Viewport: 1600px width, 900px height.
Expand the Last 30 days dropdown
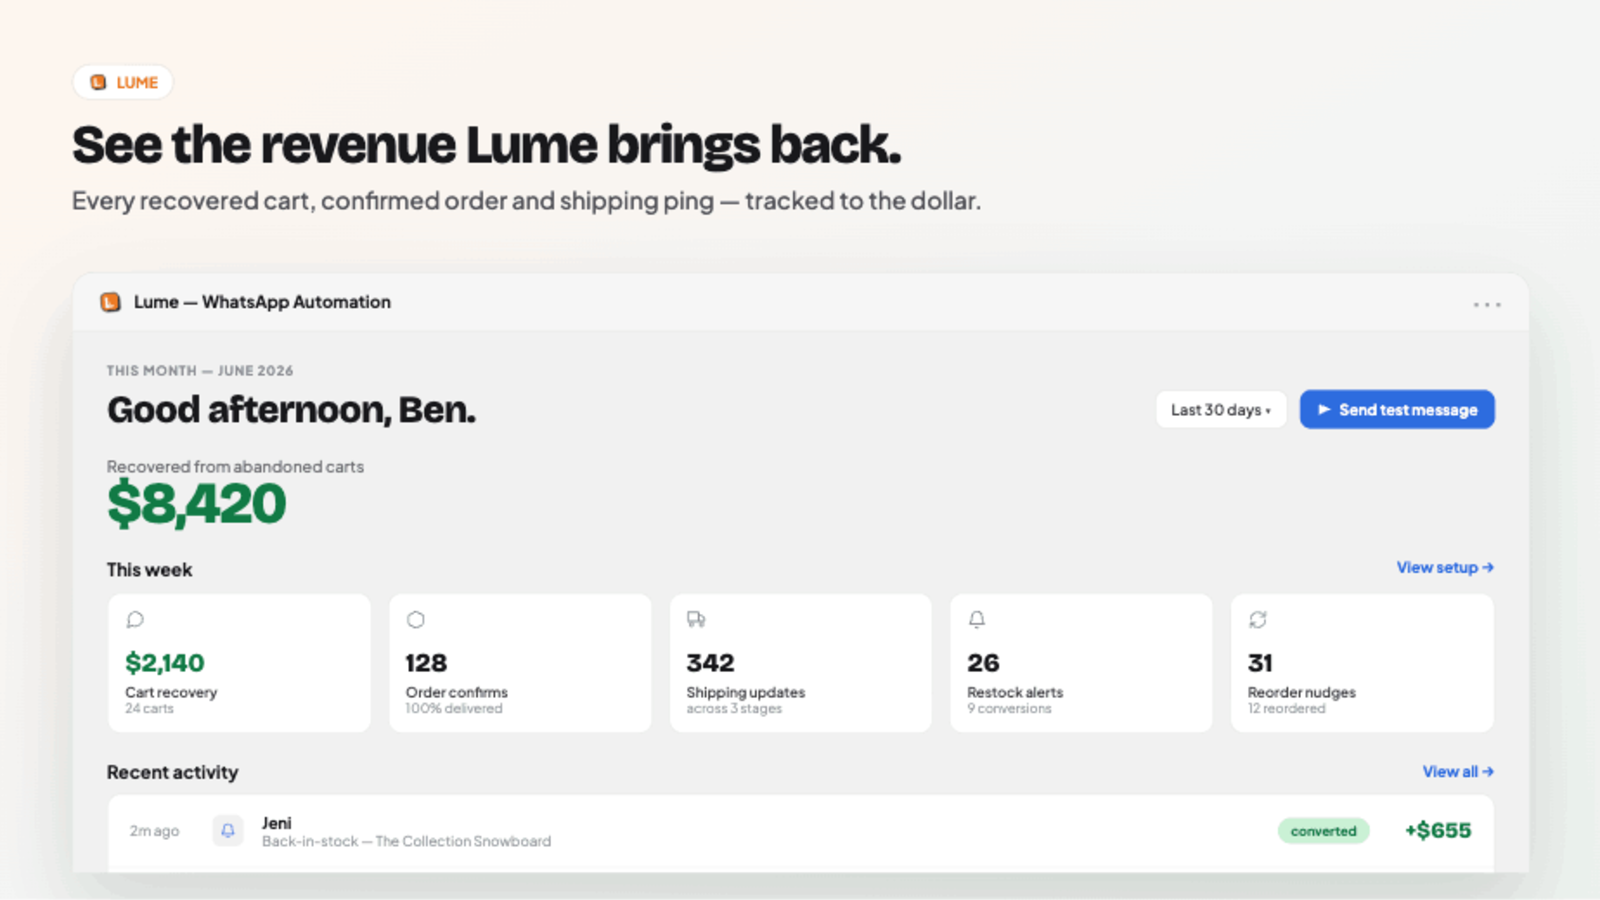[1221, 410]
